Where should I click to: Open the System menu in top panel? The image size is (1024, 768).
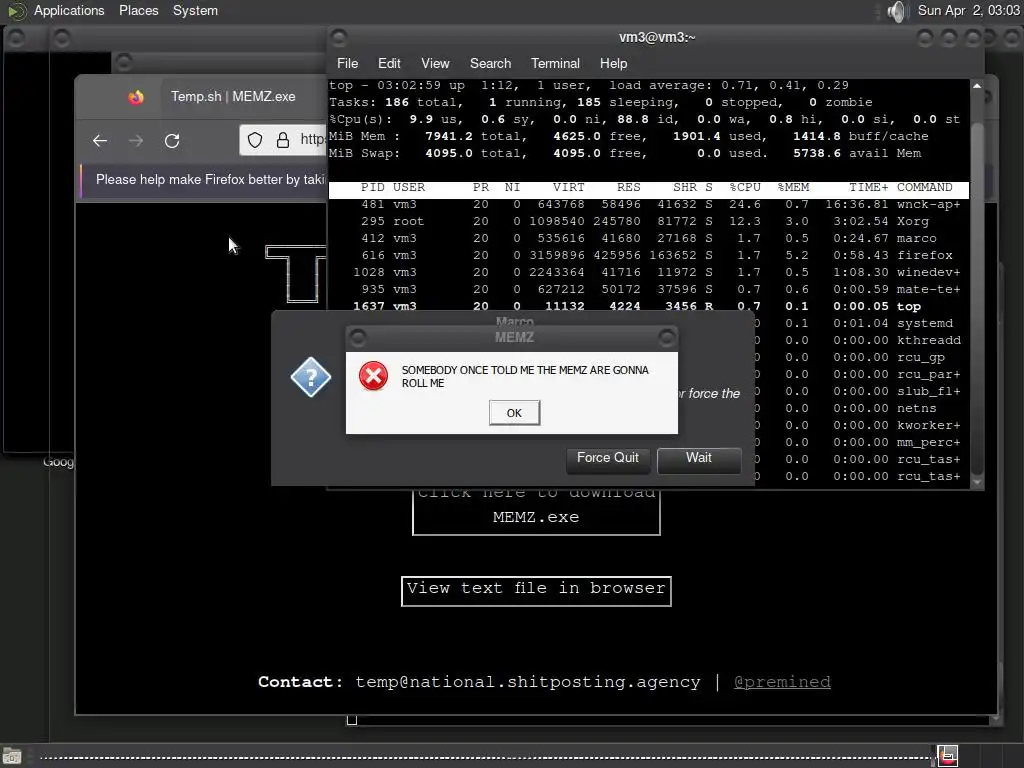pyautogui.click(x=195, y=10)
